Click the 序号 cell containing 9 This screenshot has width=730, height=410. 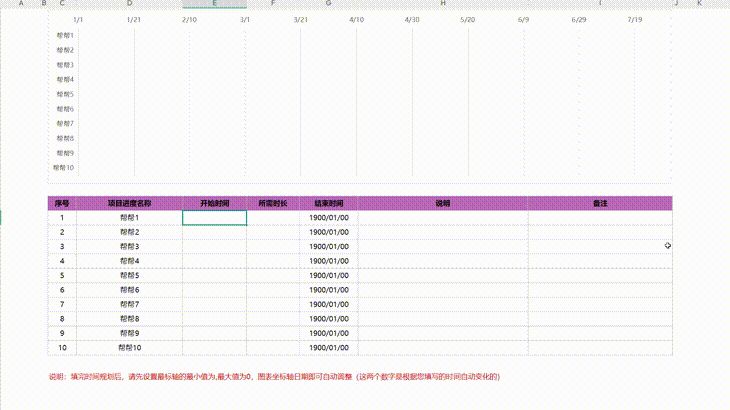[x=62, y=333]
